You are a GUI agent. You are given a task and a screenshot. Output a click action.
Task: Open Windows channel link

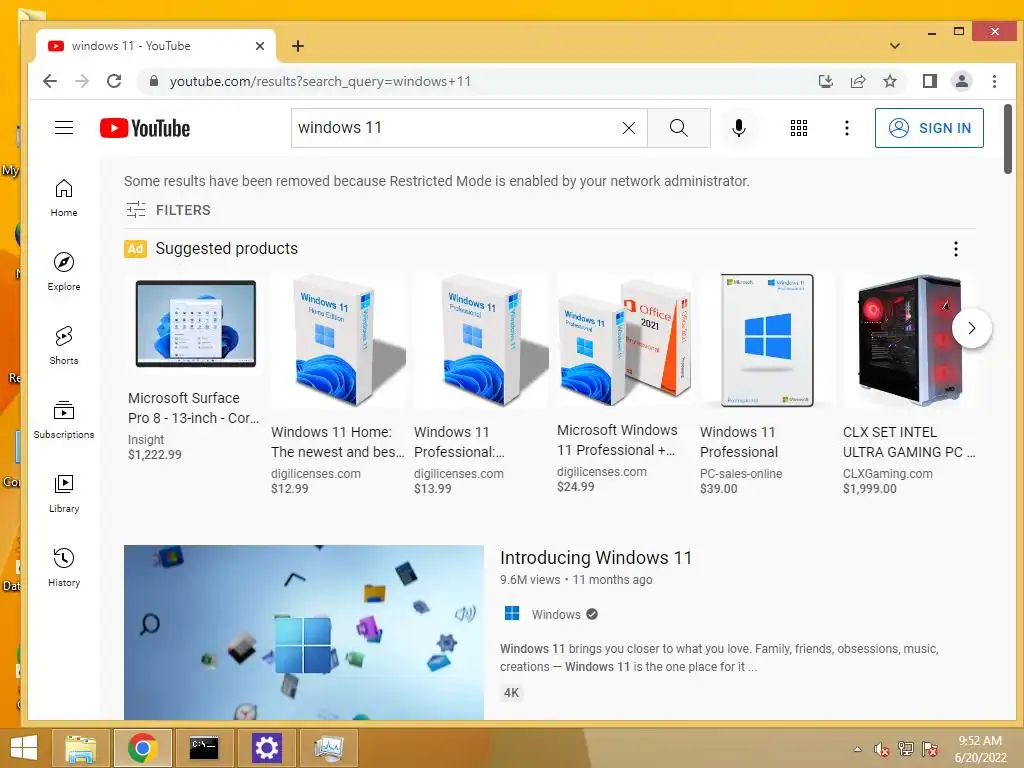555,615
